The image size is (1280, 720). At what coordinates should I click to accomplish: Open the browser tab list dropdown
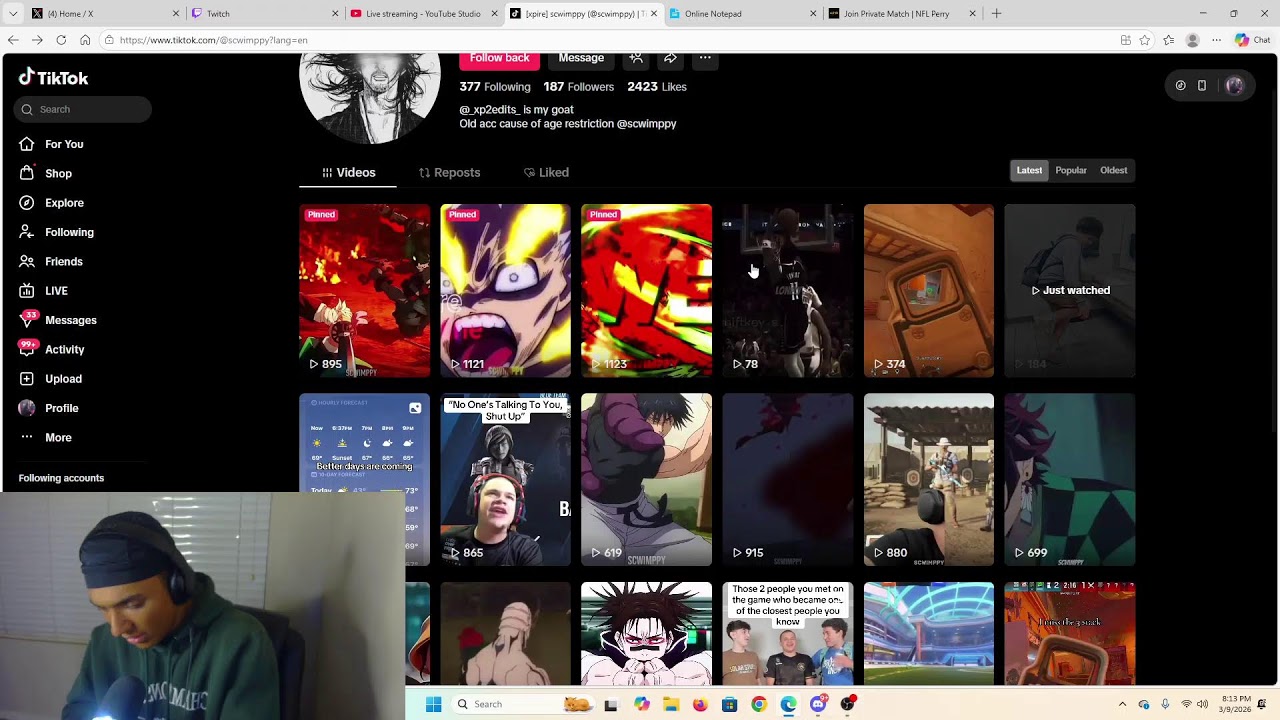coord(13,14)
